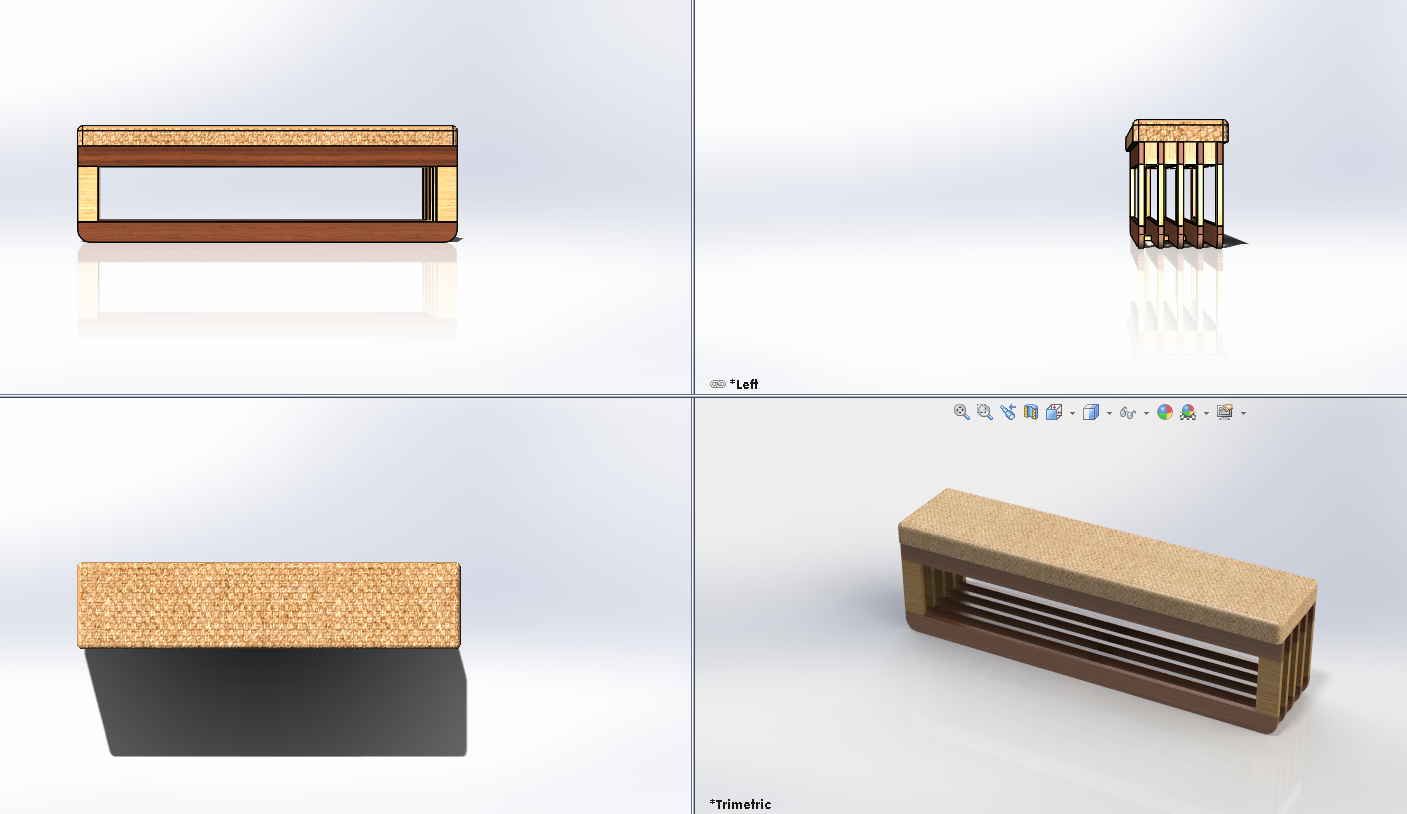The width and height of the screenshot is (1407, 814).
Task: Click the Previous View icon
Action: click(x=1008, y=412)
